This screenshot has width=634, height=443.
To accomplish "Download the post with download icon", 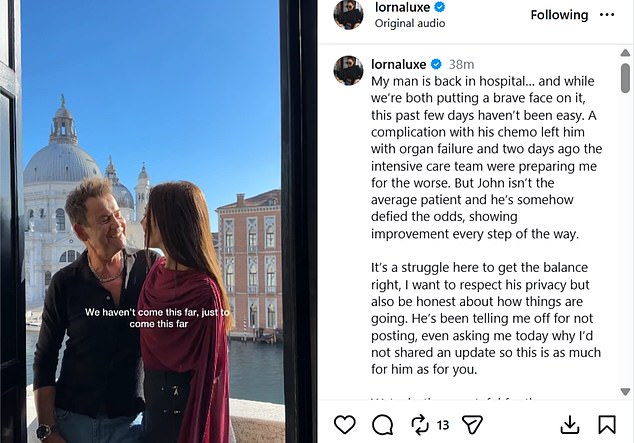I will click(569, 425).
